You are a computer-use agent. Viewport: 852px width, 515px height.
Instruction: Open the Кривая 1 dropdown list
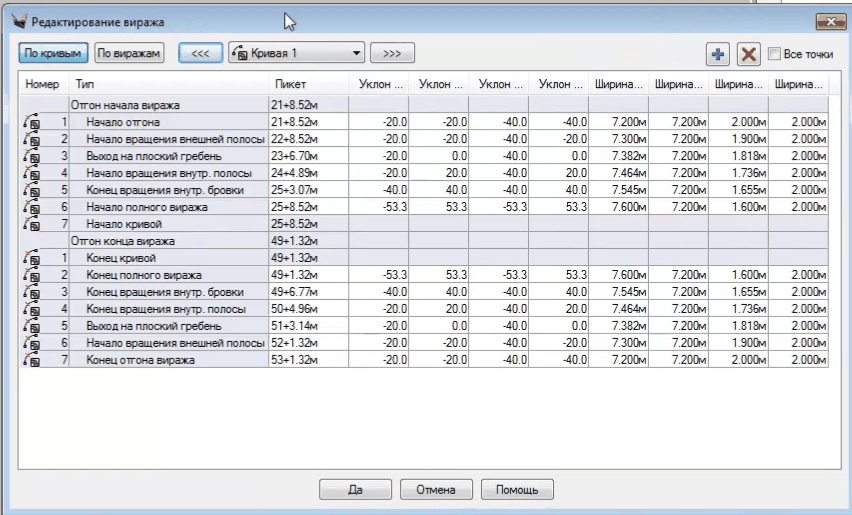(357, 53)
